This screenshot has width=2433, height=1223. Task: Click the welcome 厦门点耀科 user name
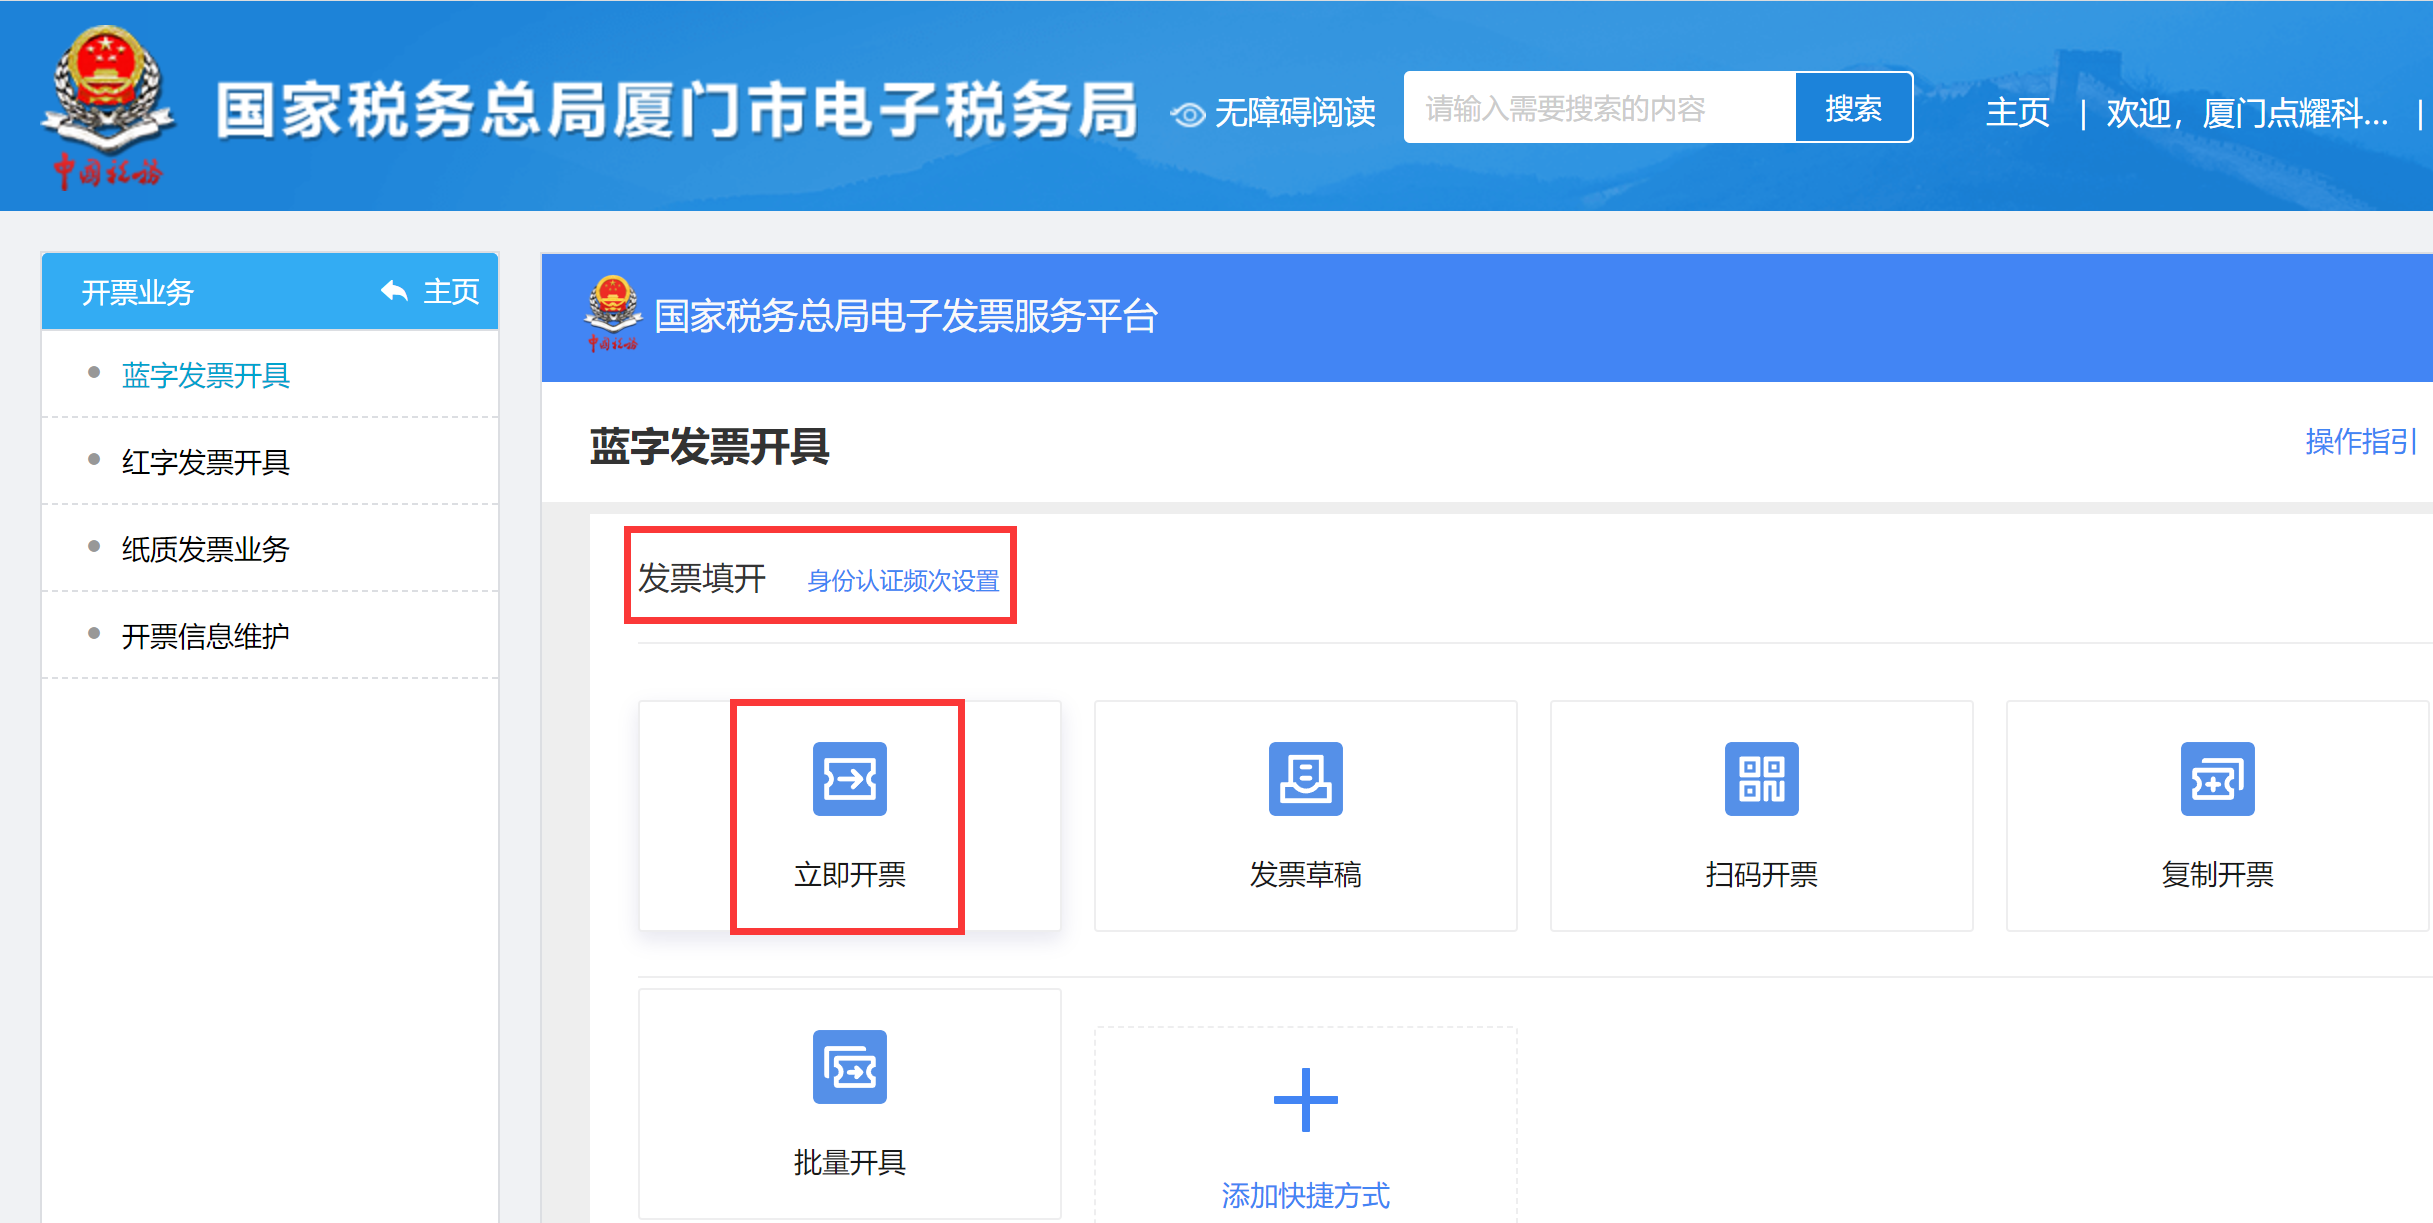(x=2247, y=113)
